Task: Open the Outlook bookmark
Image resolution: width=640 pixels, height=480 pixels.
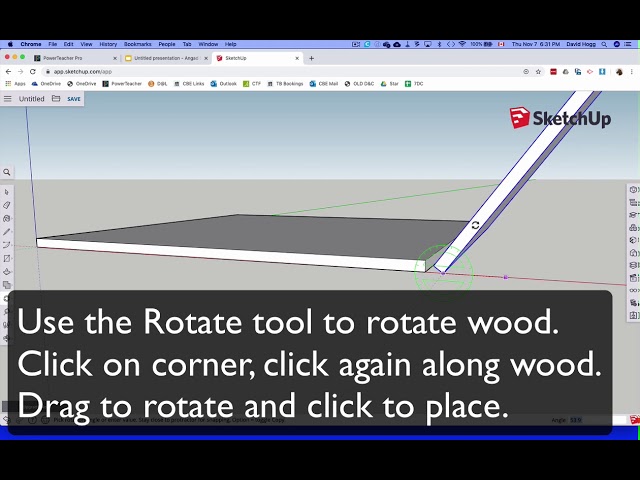Action: point(224,84)
